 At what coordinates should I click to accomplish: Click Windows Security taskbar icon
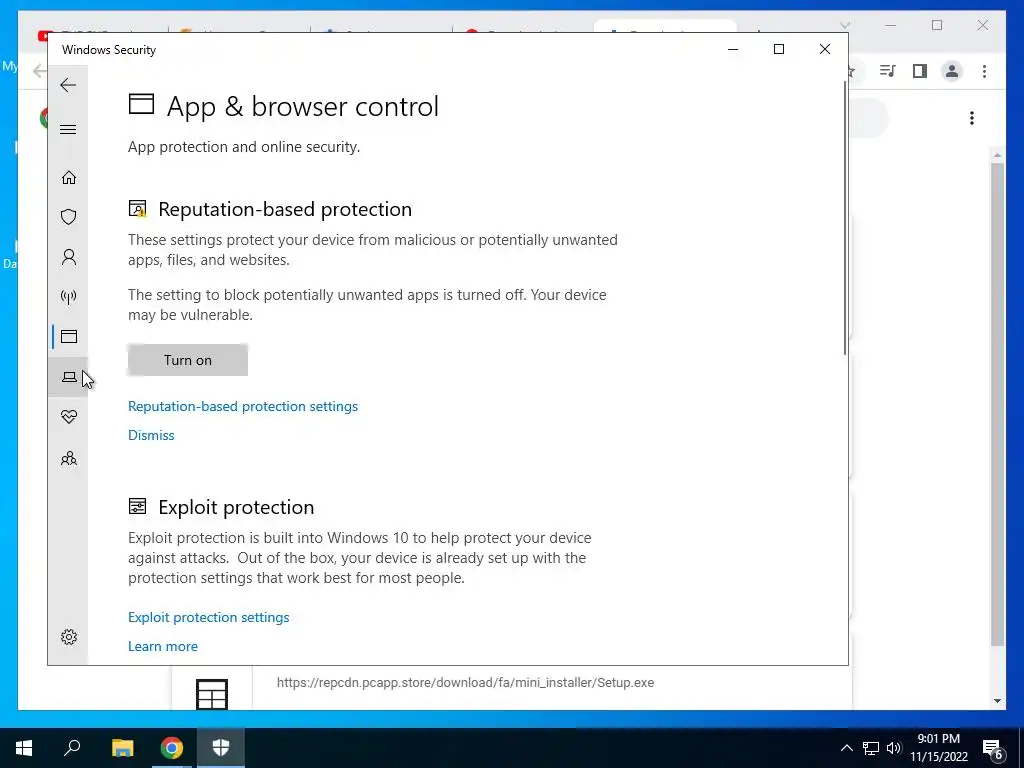click(221, 748)
